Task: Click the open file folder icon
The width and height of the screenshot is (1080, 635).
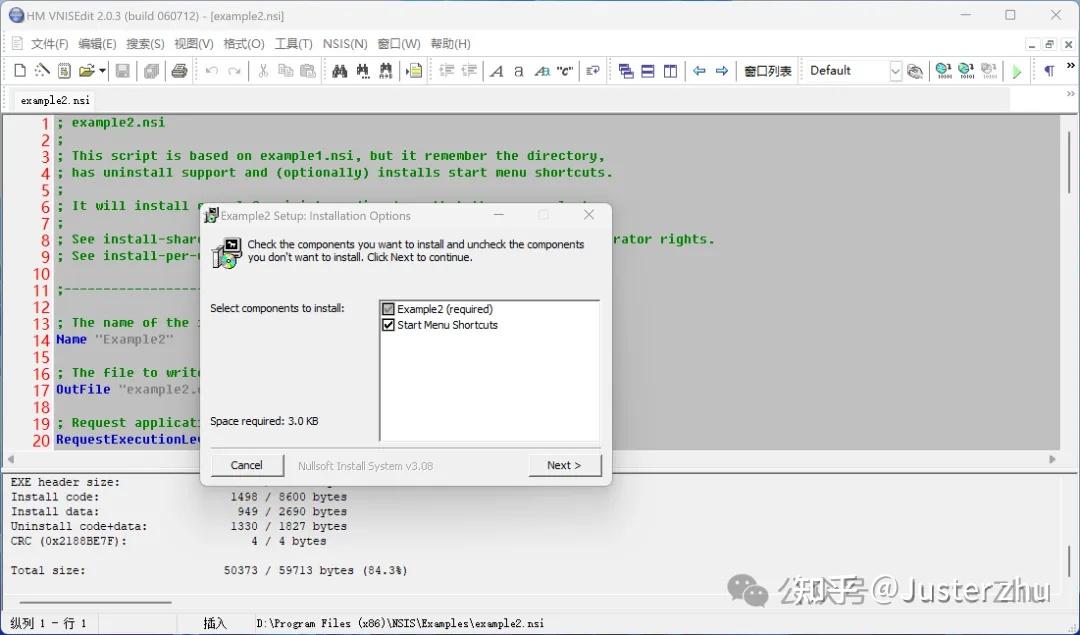Action: (x=86, y=71)
